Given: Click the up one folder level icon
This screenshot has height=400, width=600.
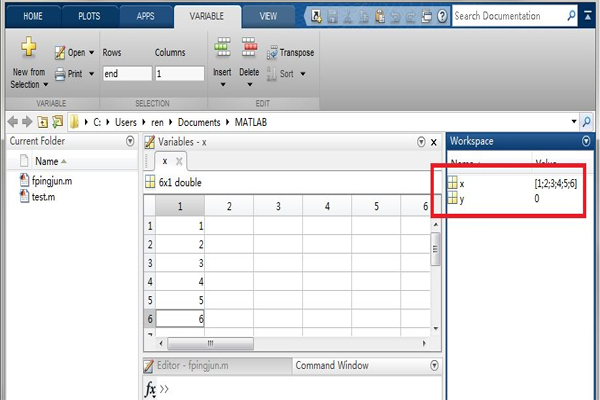Looking at the screenshot, I should click(42, 122).
